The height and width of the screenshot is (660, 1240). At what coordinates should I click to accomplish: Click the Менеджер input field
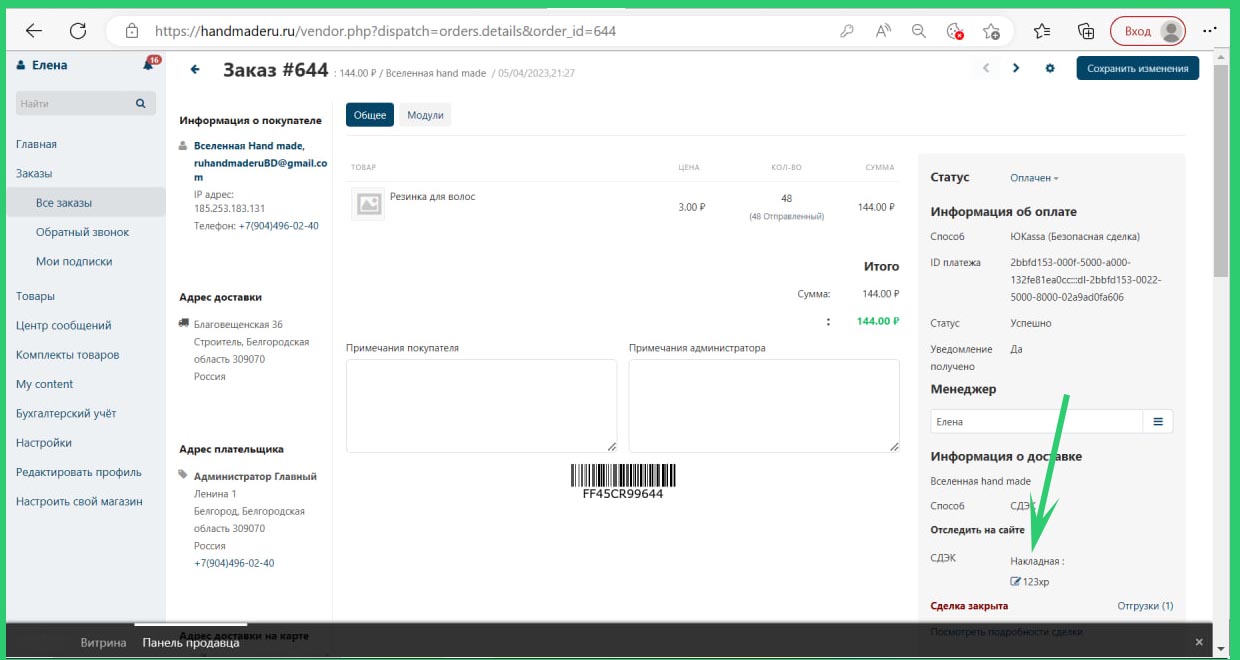1035,422
